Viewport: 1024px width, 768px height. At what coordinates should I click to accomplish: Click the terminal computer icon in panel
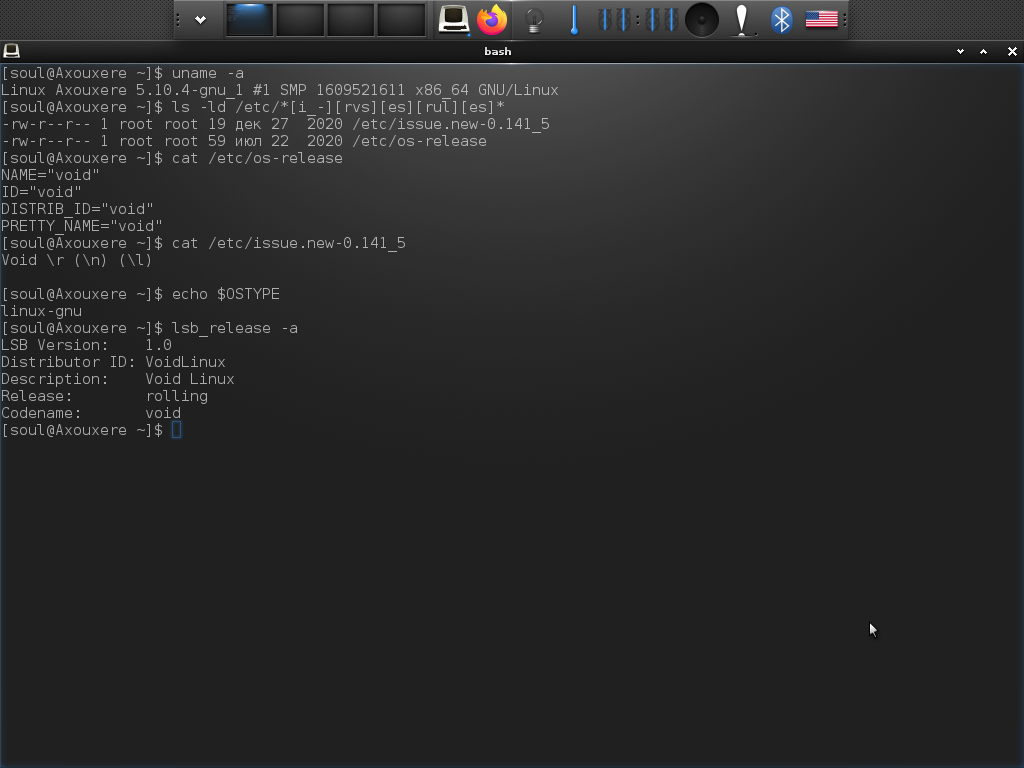(453, 20)
